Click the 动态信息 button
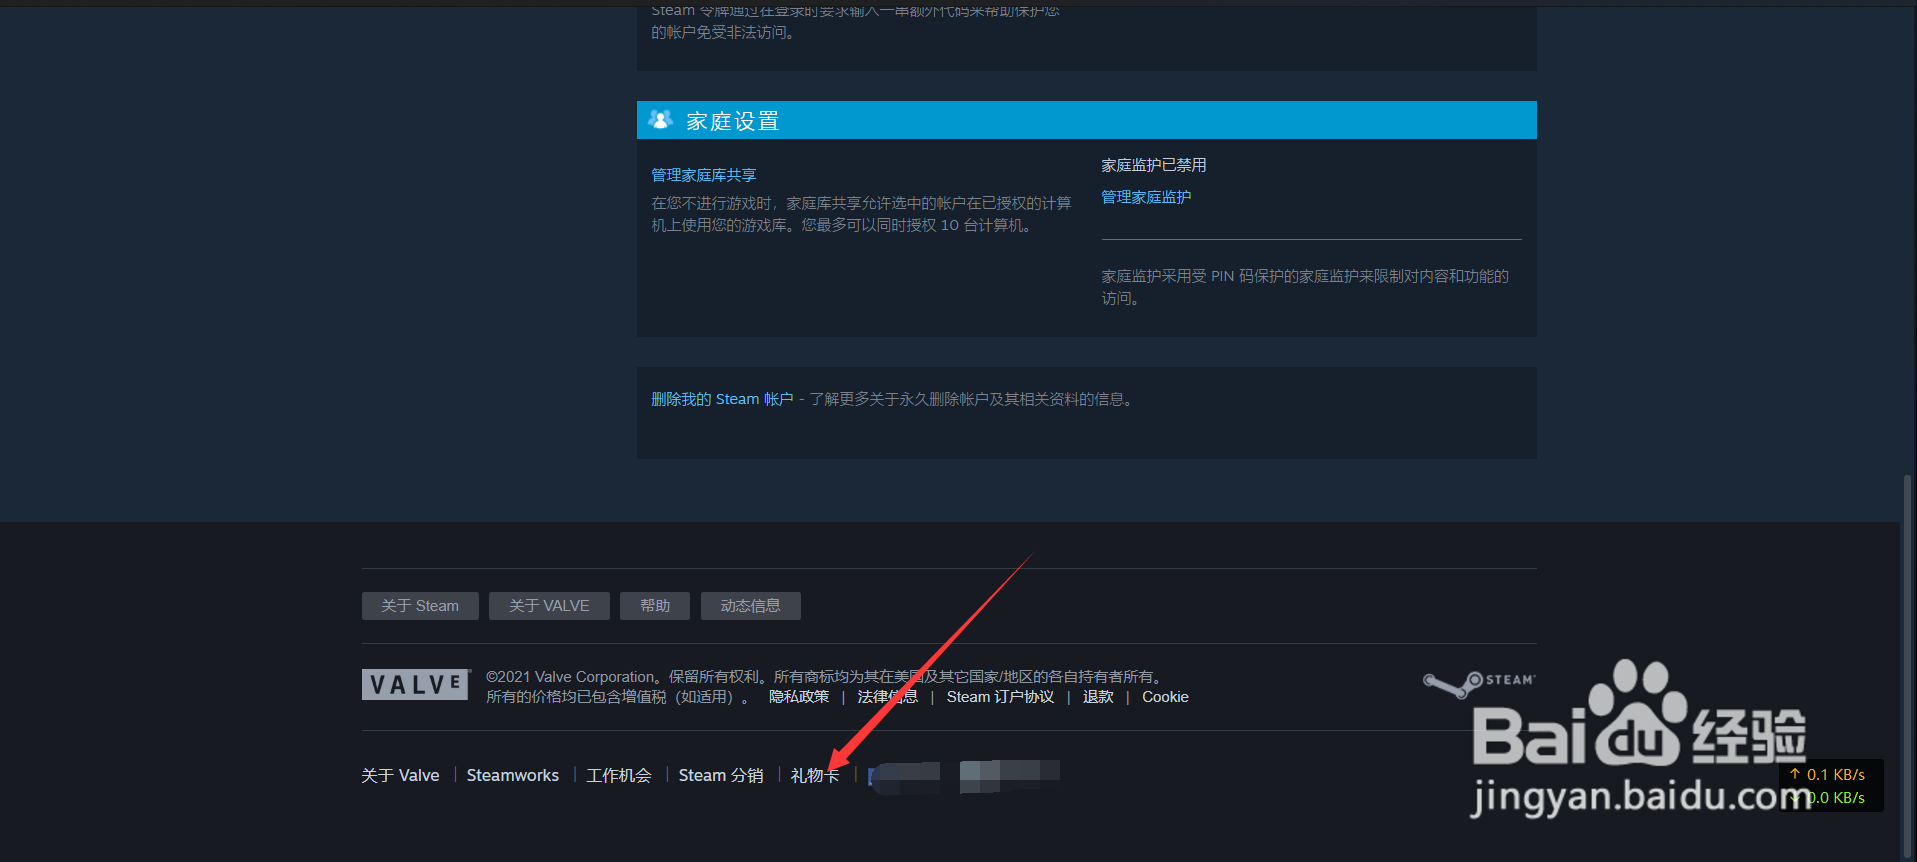Image resolution: width=1917 pixels, height=862 pixels. [x=751, y=606]
